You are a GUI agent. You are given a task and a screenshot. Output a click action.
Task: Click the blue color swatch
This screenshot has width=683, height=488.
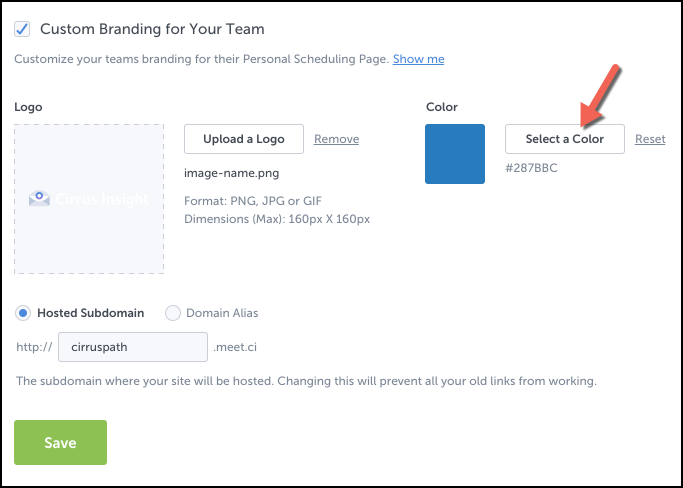click(455, 154)
